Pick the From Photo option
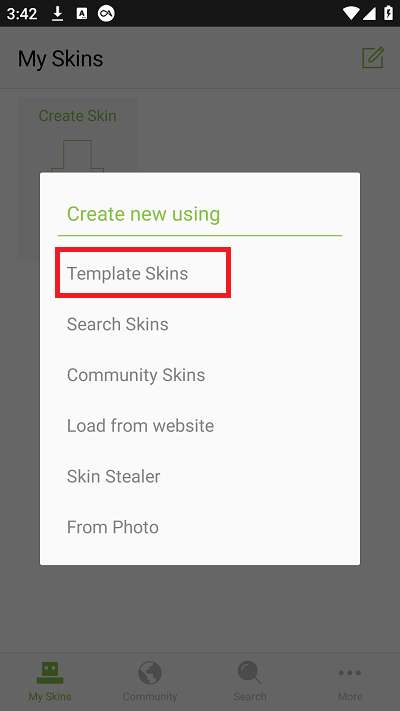Viewport: 400px width, 711px height. [x=113, y=527]
